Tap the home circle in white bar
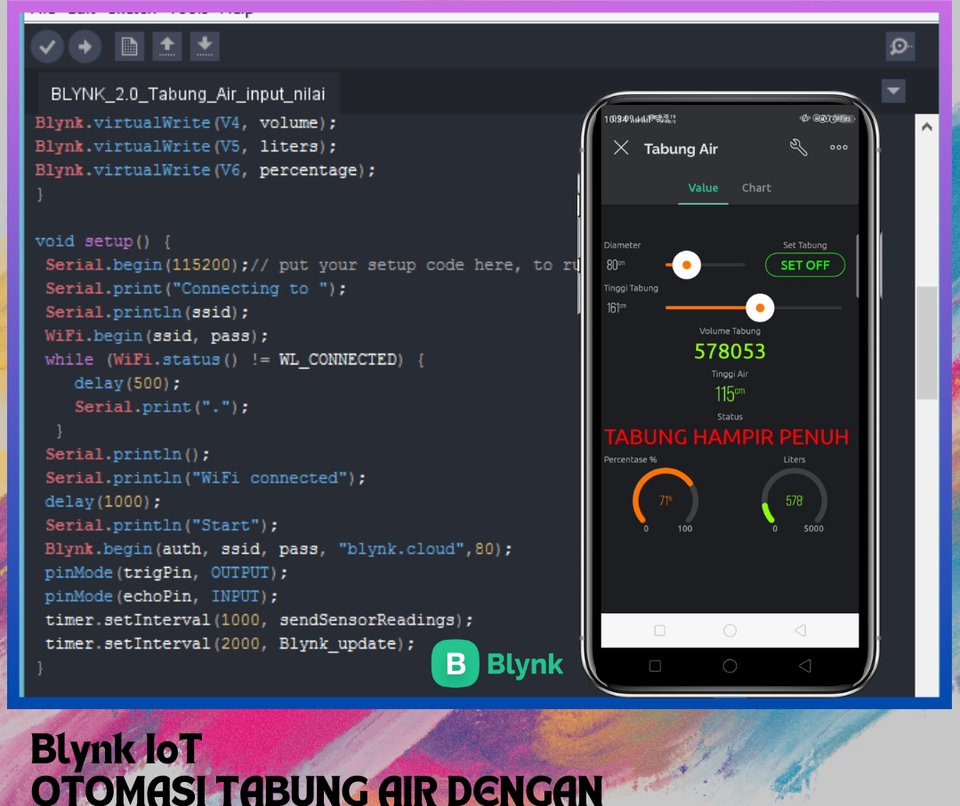Viewport: 960px width, 806px height. click(x=730, y=630)
